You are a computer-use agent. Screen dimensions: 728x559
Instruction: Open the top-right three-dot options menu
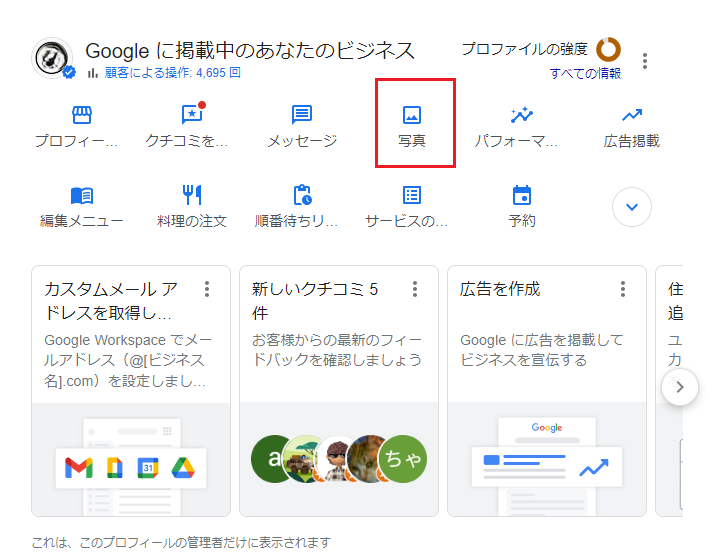pos(645,61)
